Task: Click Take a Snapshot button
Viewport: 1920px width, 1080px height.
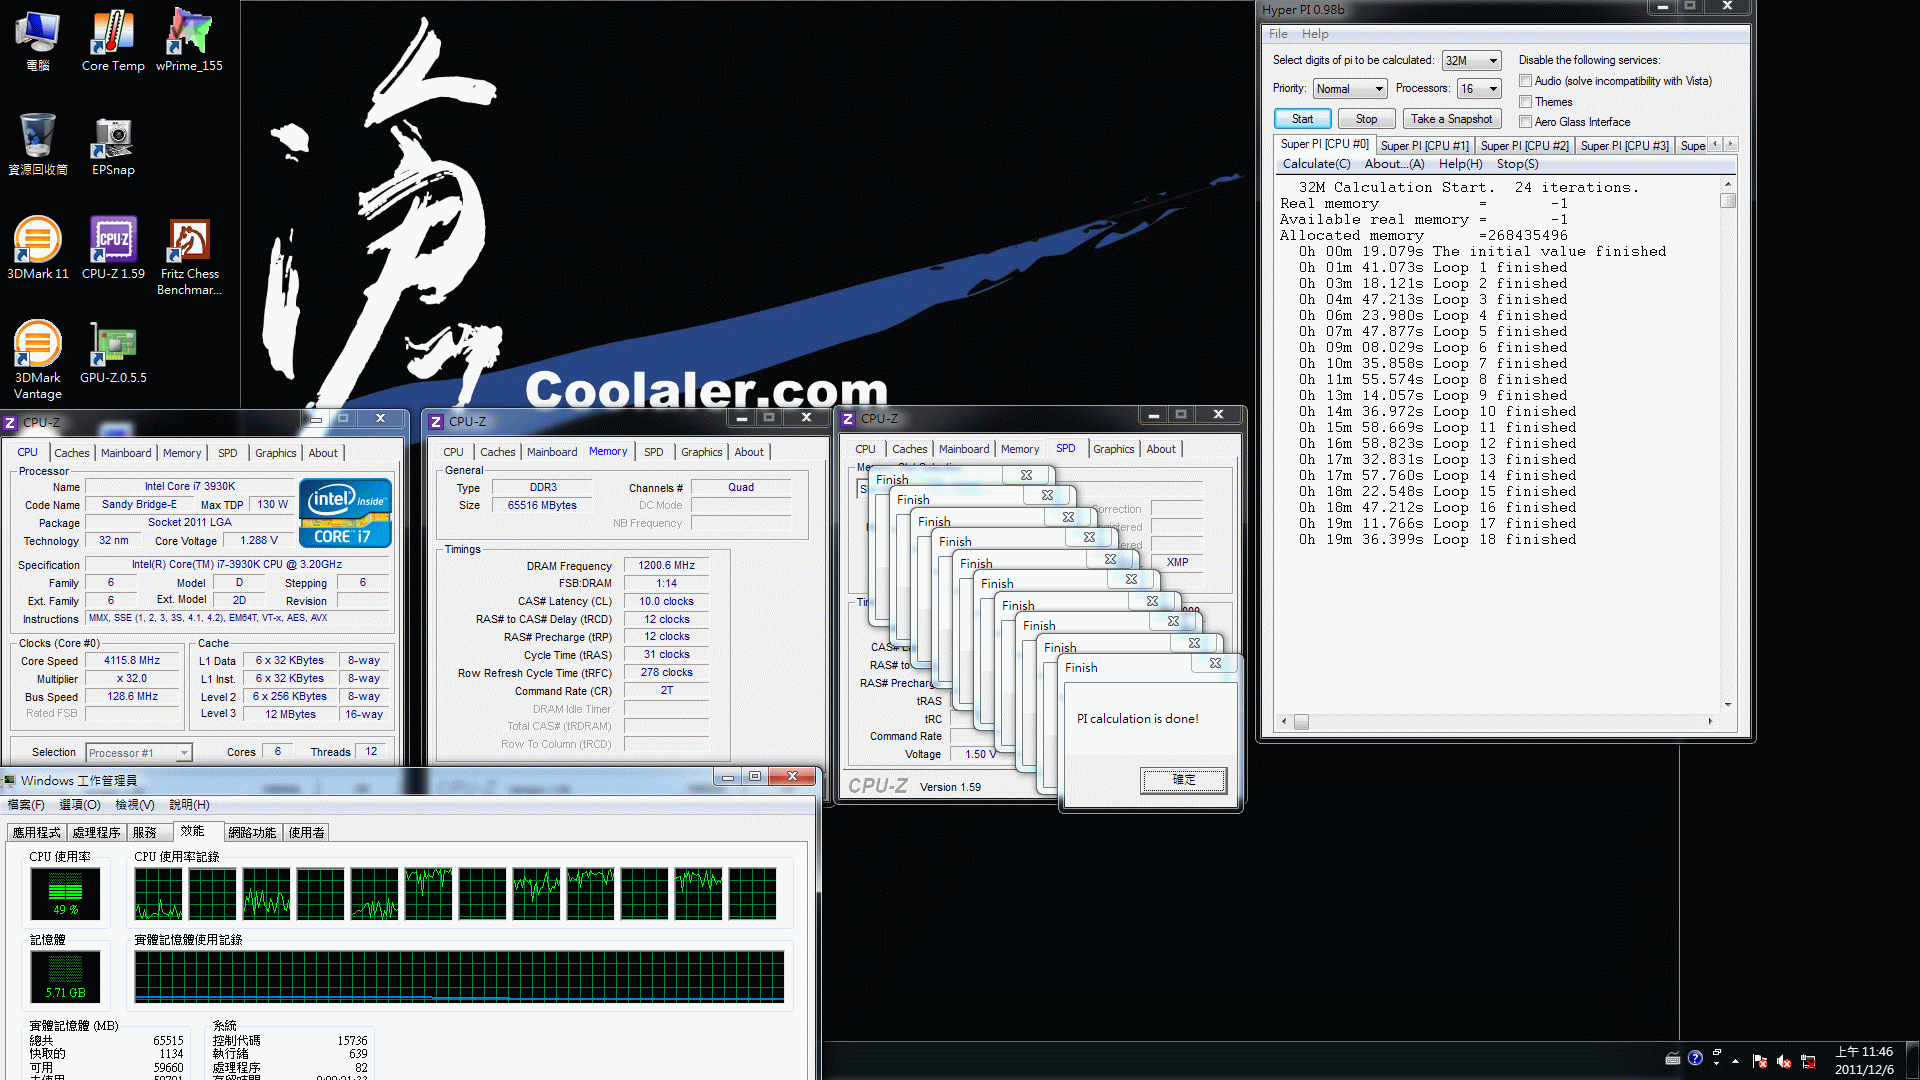Action: pos(1451,119)
